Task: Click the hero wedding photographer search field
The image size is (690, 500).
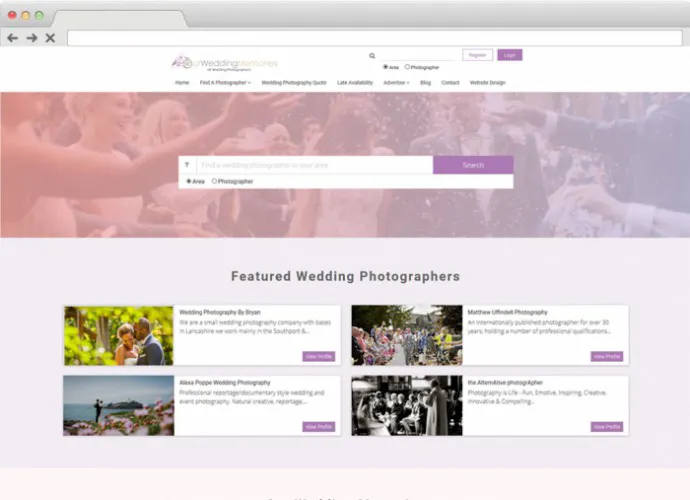Action: pos(313,165)
